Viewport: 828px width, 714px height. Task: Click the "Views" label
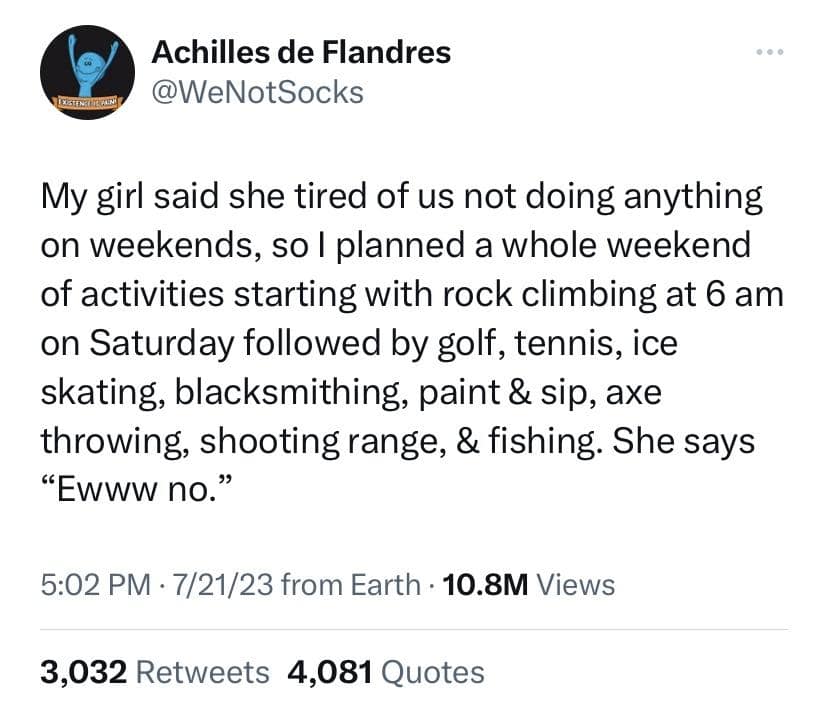[x=576, y=584]
